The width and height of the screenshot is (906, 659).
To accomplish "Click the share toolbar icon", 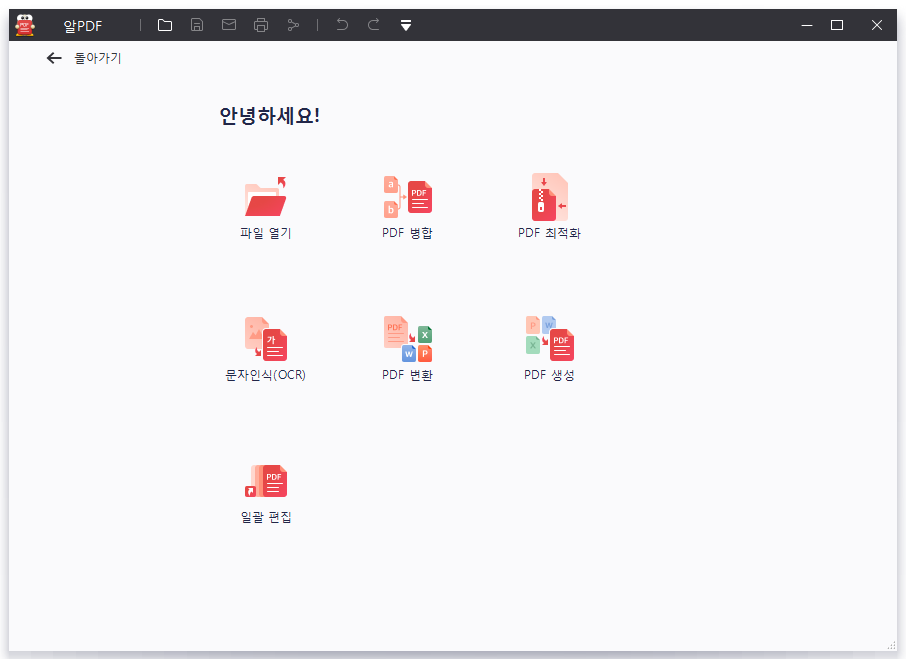I will 294,25.
